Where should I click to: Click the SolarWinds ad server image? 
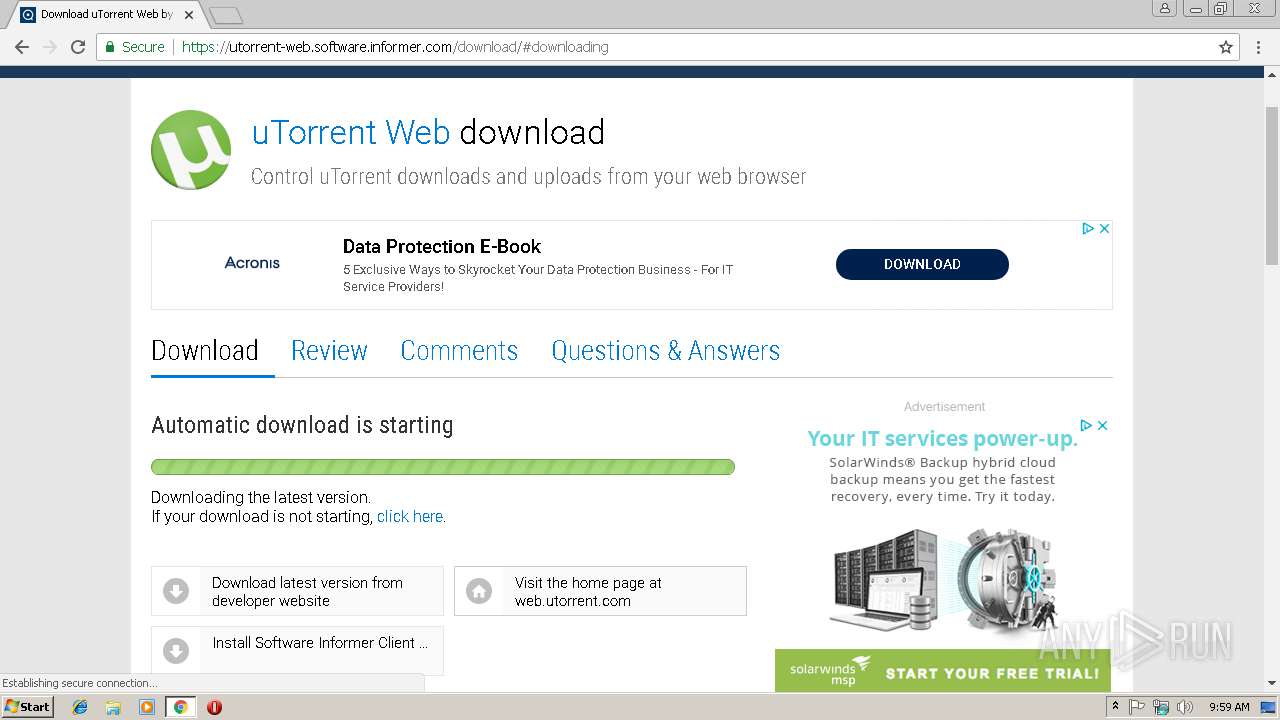943,583
